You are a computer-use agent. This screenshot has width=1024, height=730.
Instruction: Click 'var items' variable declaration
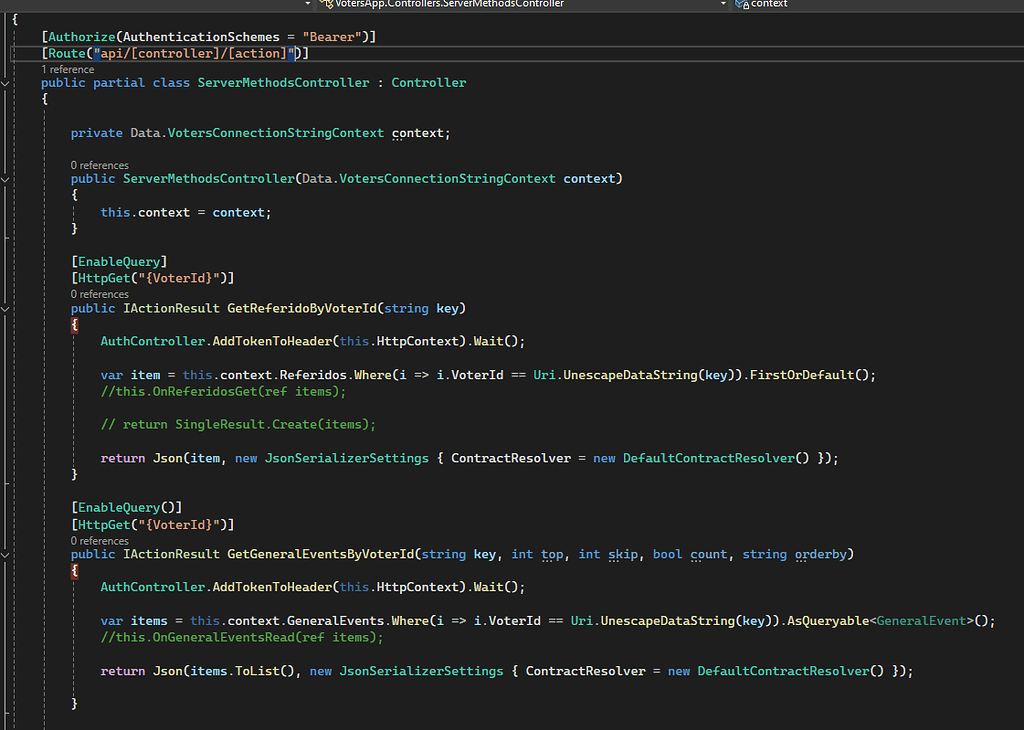tap(134, 621)
